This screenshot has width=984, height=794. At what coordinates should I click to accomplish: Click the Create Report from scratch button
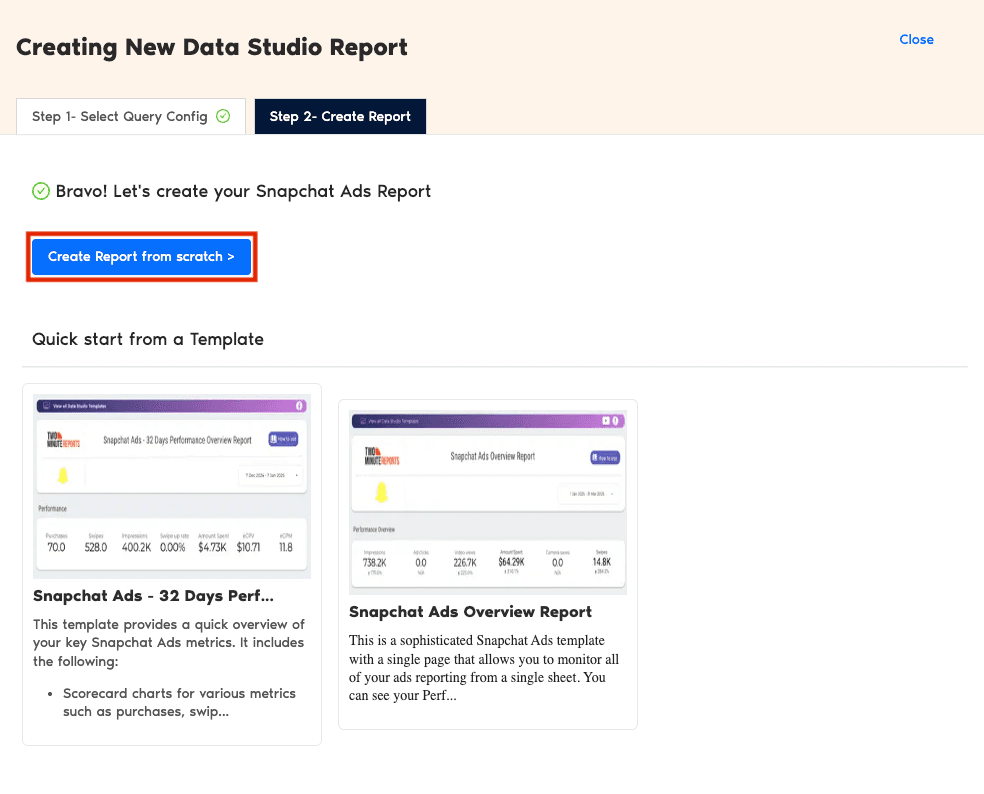pyautogui.click(x=141, y=257)
